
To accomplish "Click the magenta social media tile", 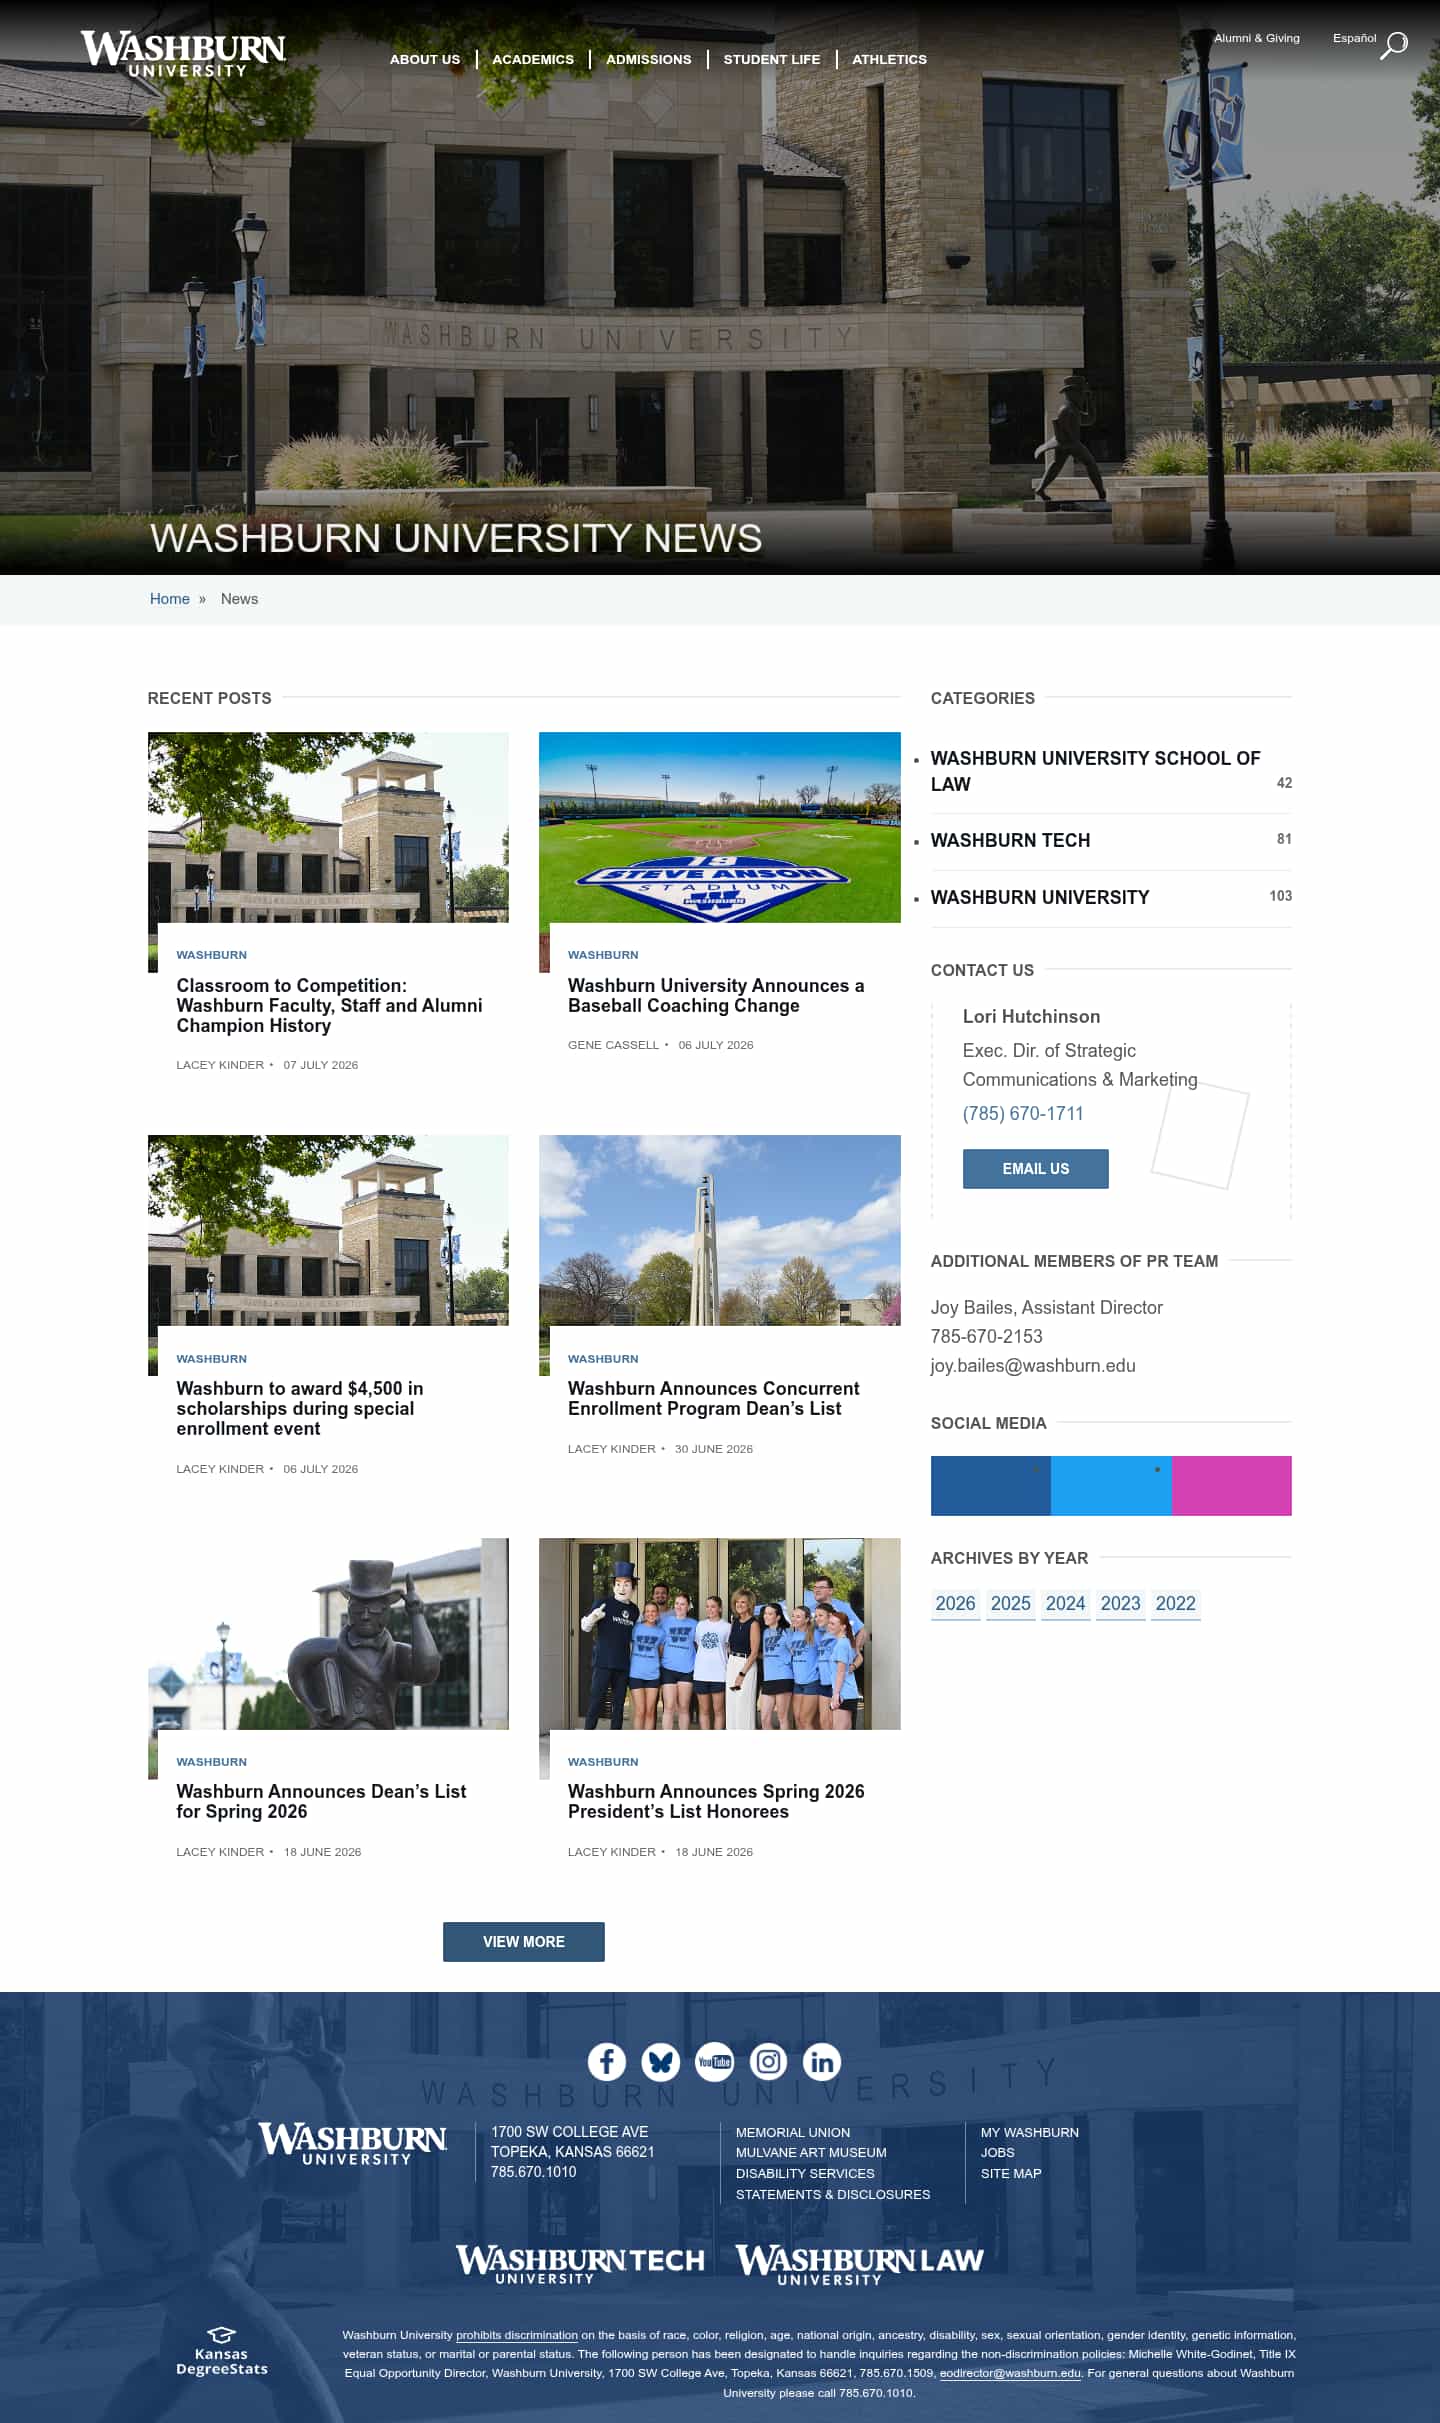I will (x=1232, y=1485).
